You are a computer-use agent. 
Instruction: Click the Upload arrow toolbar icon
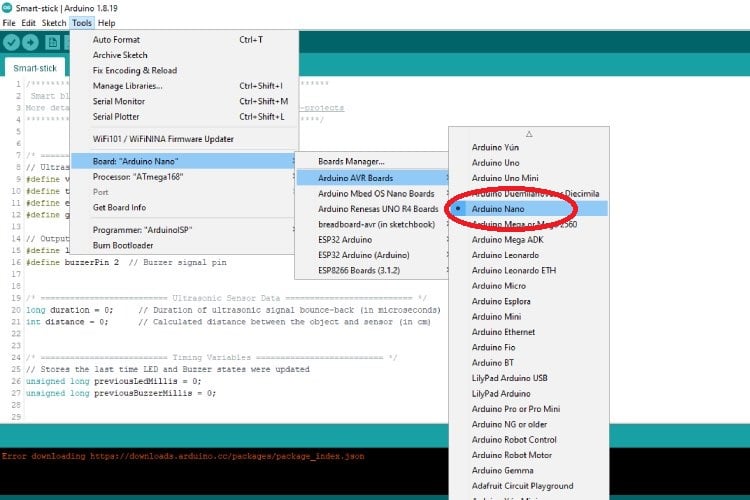pos(31,42)
